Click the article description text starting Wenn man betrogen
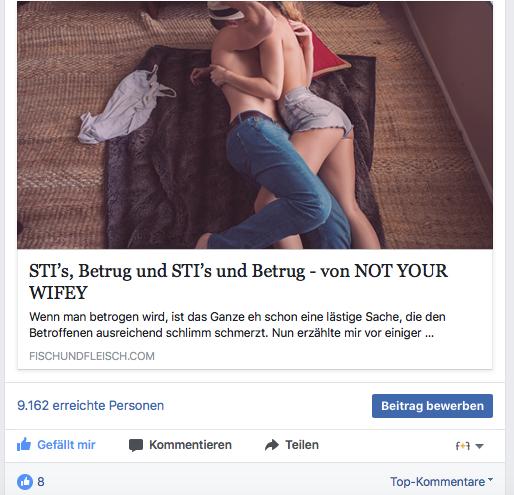This screenshot has height=495, width=514. click(237, 325)
